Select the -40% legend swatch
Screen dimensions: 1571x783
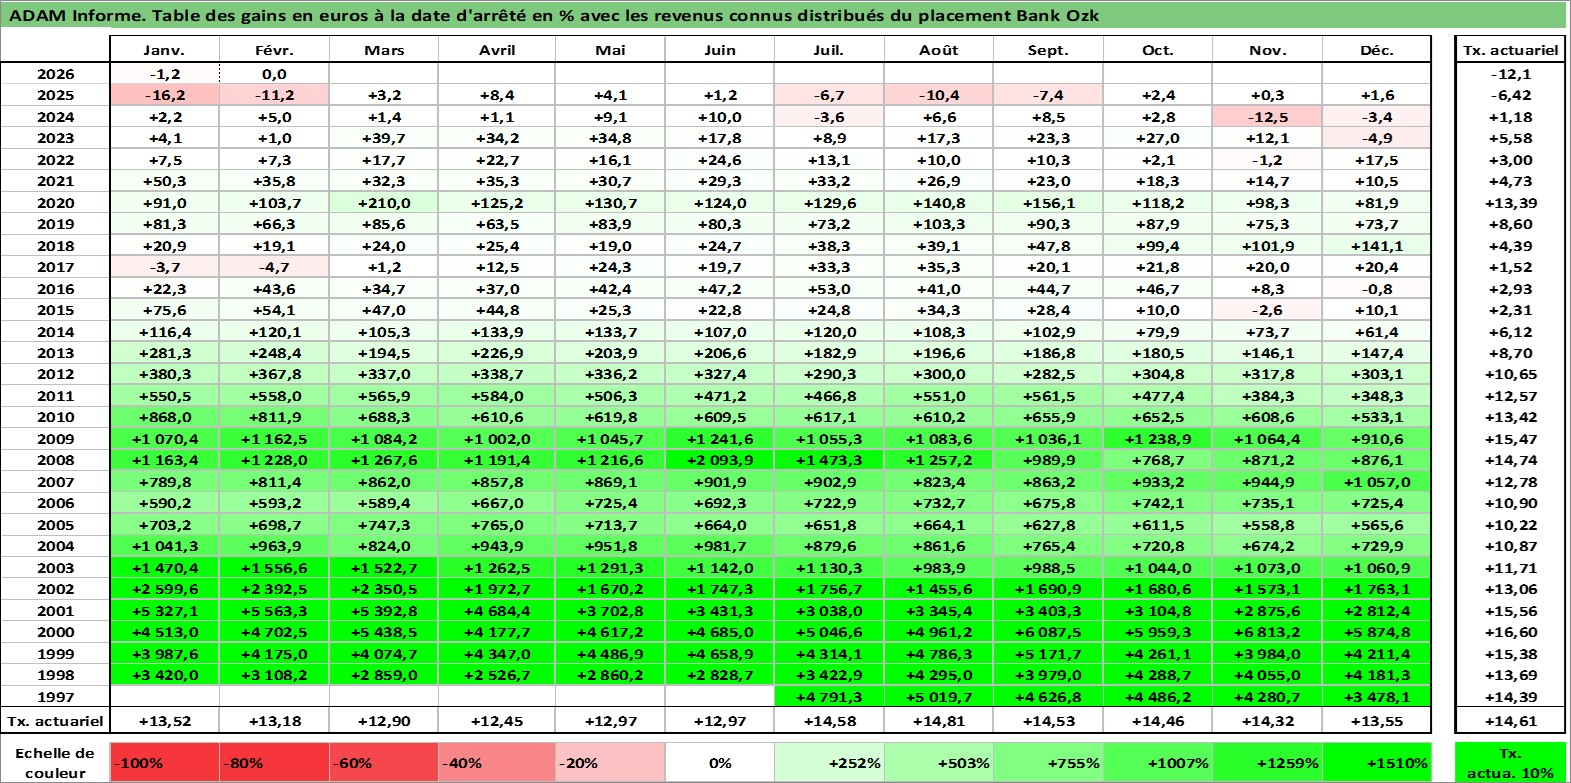497,762
